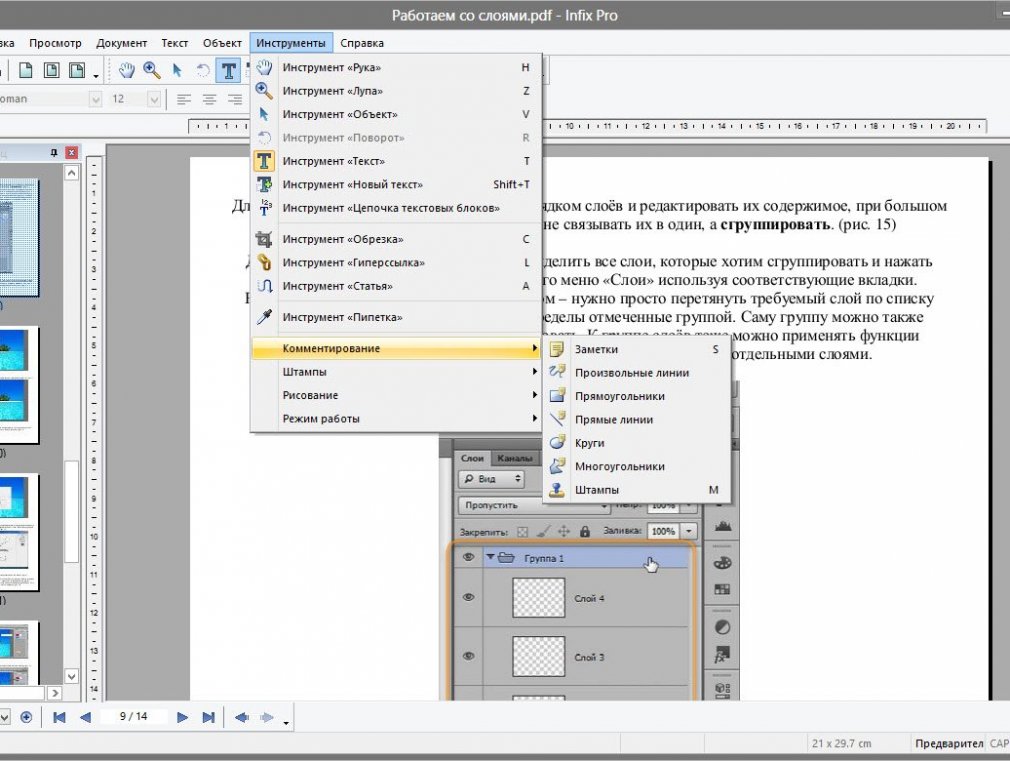Close the thumbnails side panel

pos(71,153)
